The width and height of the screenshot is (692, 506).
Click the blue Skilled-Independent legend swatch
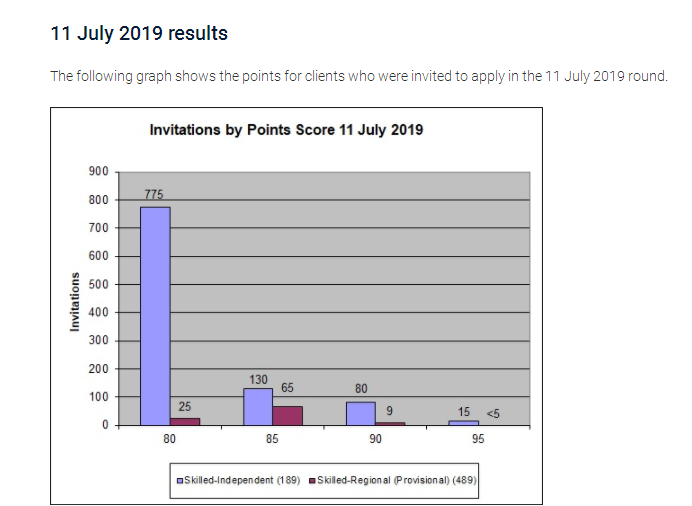180,481
